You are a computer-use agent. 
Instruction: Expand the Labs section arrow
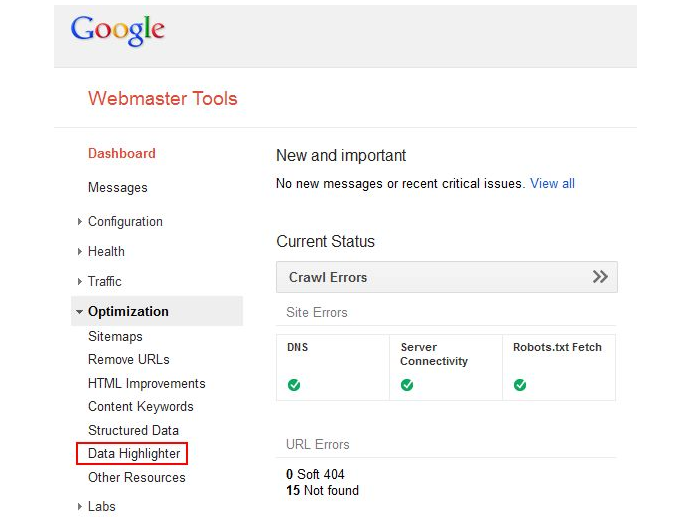(79, 506)
